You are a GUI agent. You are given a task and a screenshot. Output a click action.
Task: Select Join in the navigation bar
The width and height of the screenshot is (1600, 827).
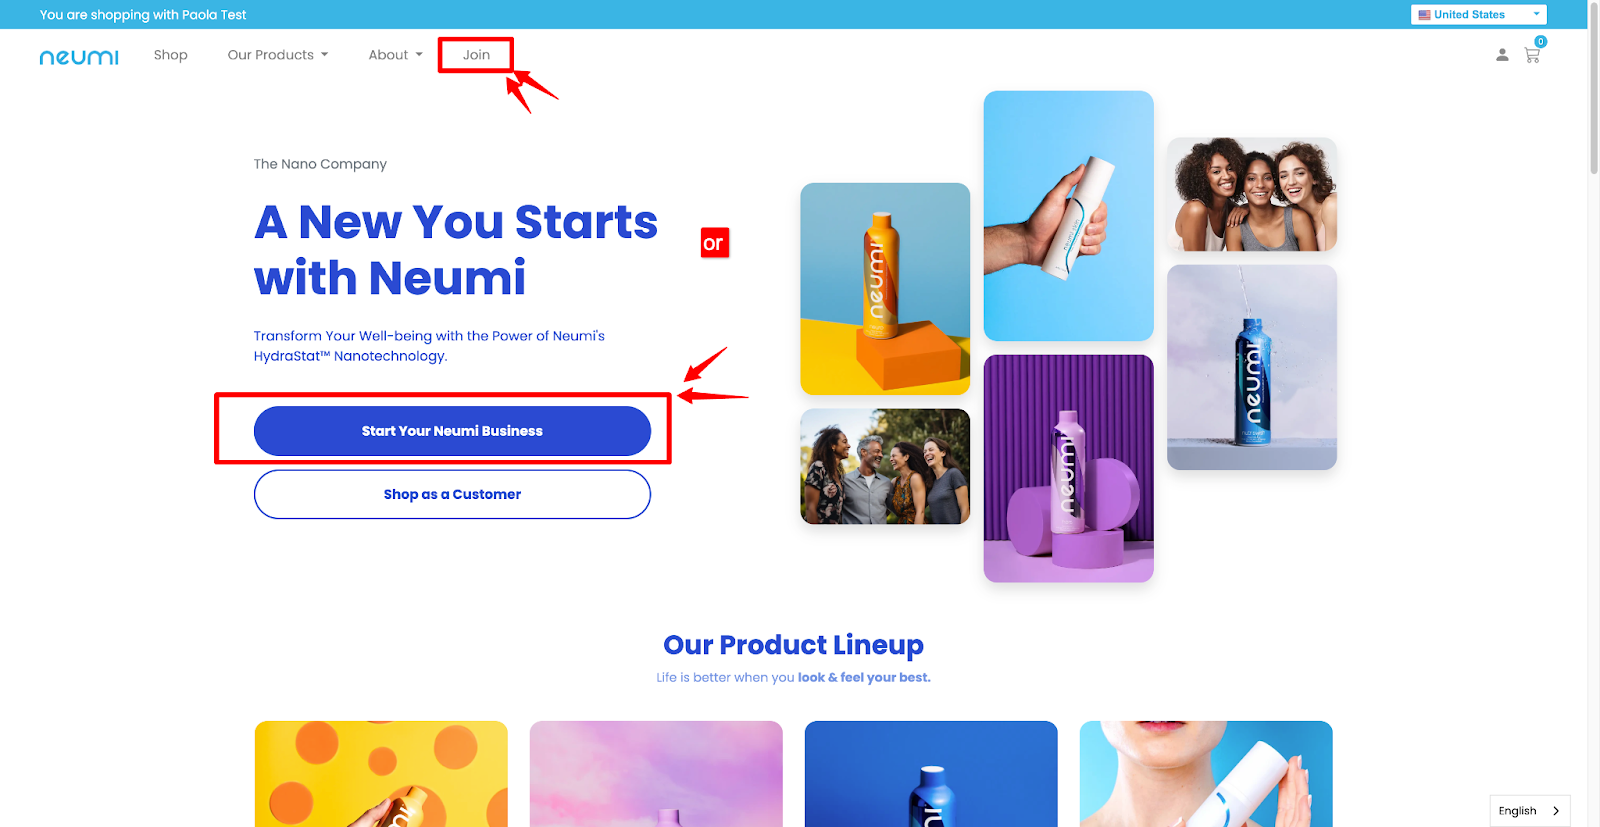(x=476, y=55)
